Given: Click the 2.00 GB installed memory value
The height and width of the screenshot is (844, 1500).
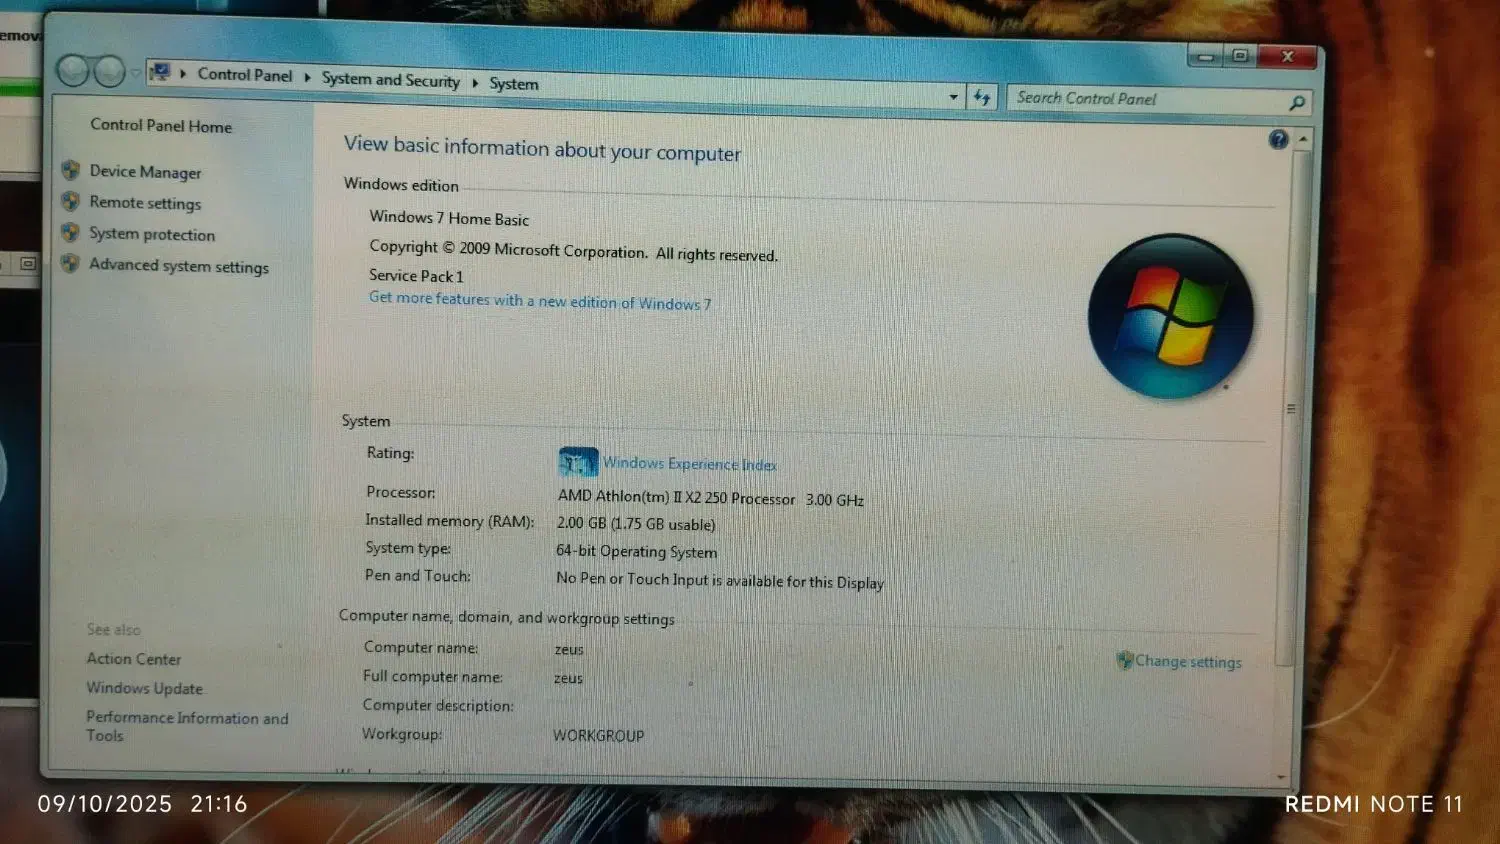Looking at the screenshot, I should [636, 524].
